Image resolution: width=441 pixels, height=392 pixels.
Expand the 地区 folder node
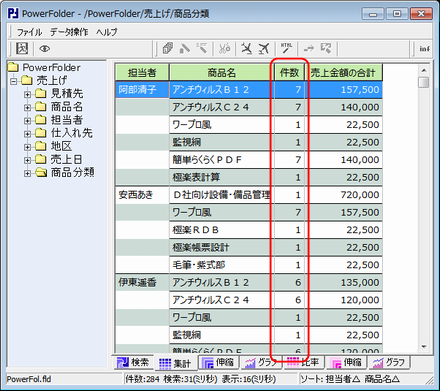tap(28, 147)
